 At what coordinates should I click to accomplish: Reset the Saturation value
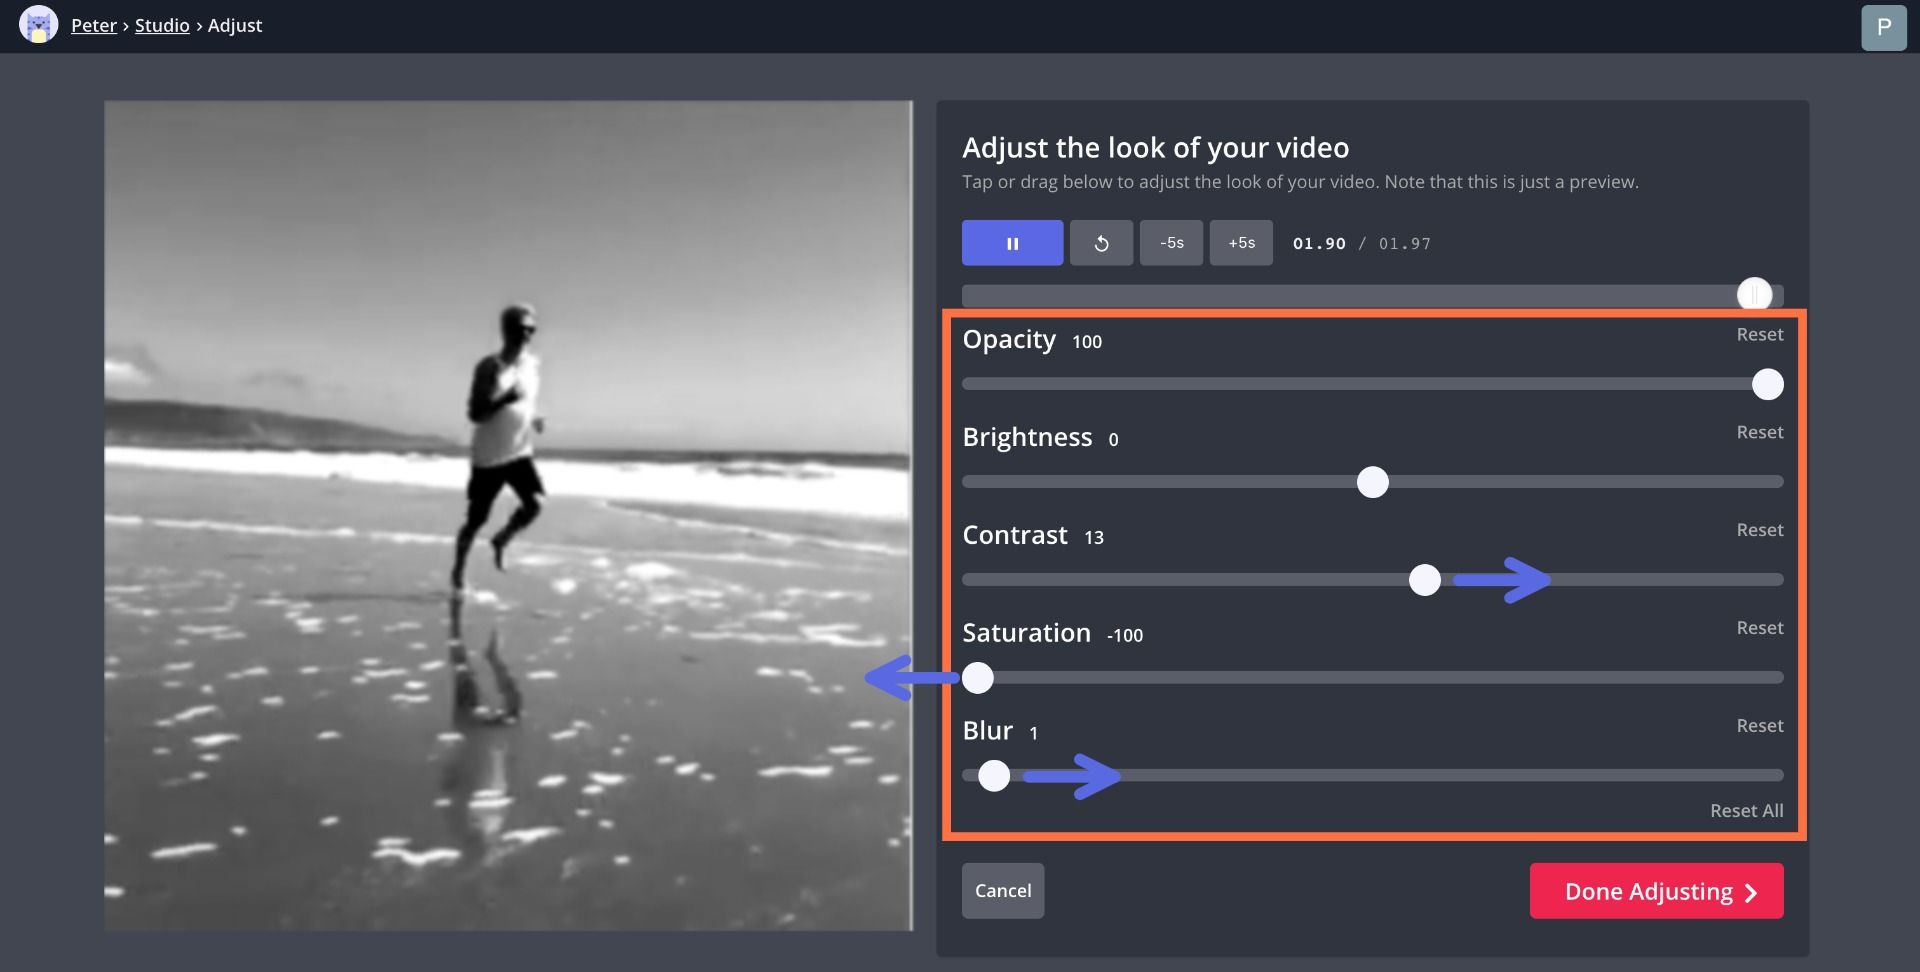(x=1759, y=629)
